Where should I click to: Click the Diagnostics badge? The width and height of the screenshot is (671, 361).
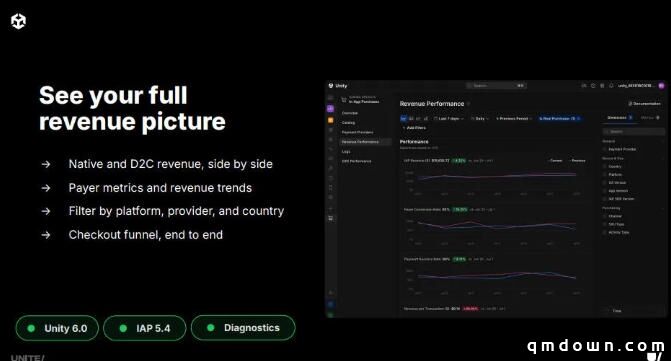243,328
